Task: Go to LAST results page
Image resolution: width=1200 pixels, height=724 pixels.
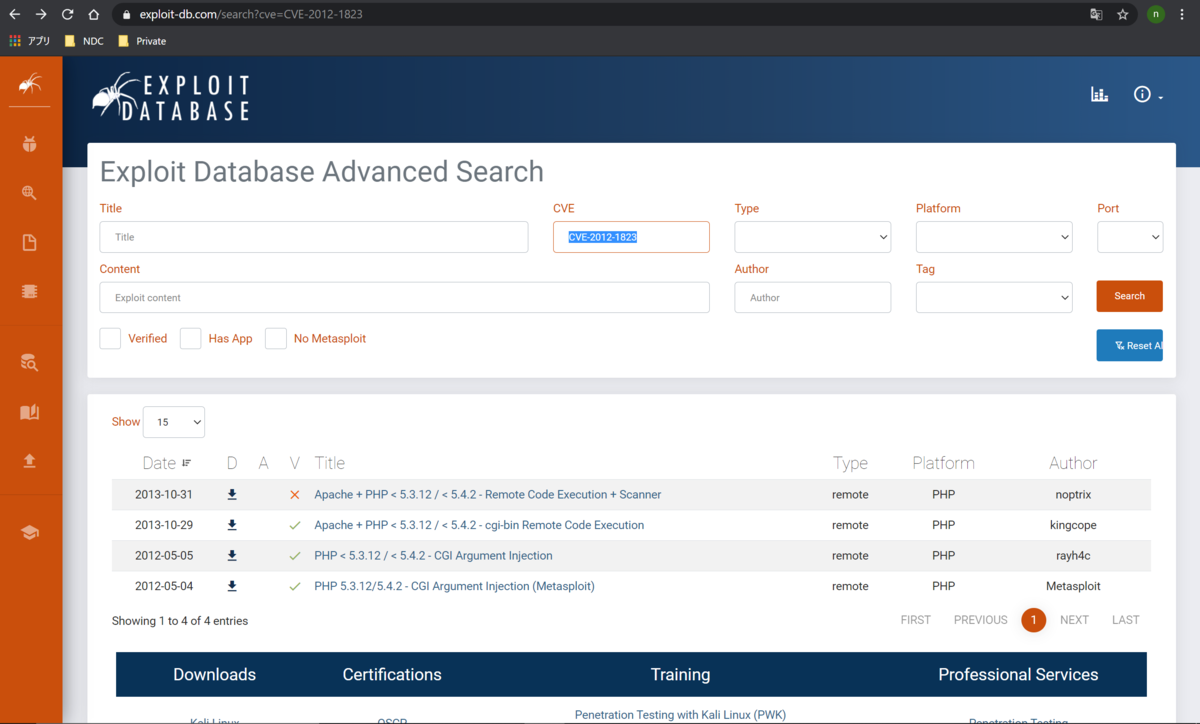Action: 1125,620
